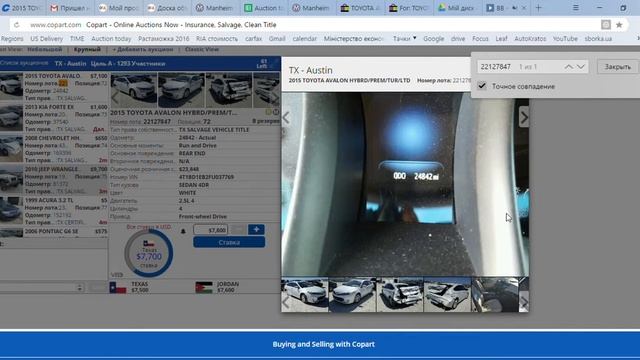Show previous photo in large viewer
Image resolution: width=640 pixels, height=360 pixels.
[286, 118]
